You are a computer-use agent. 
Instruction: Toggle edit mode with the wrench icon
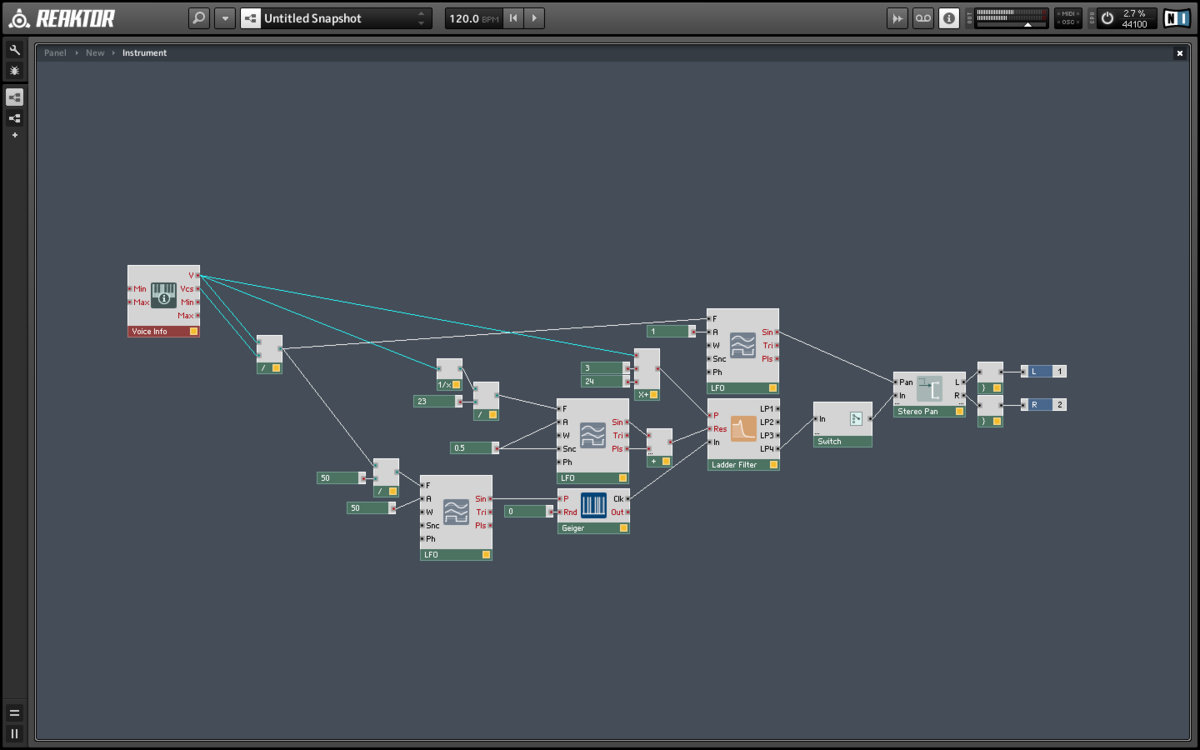(x=14, y=49)
